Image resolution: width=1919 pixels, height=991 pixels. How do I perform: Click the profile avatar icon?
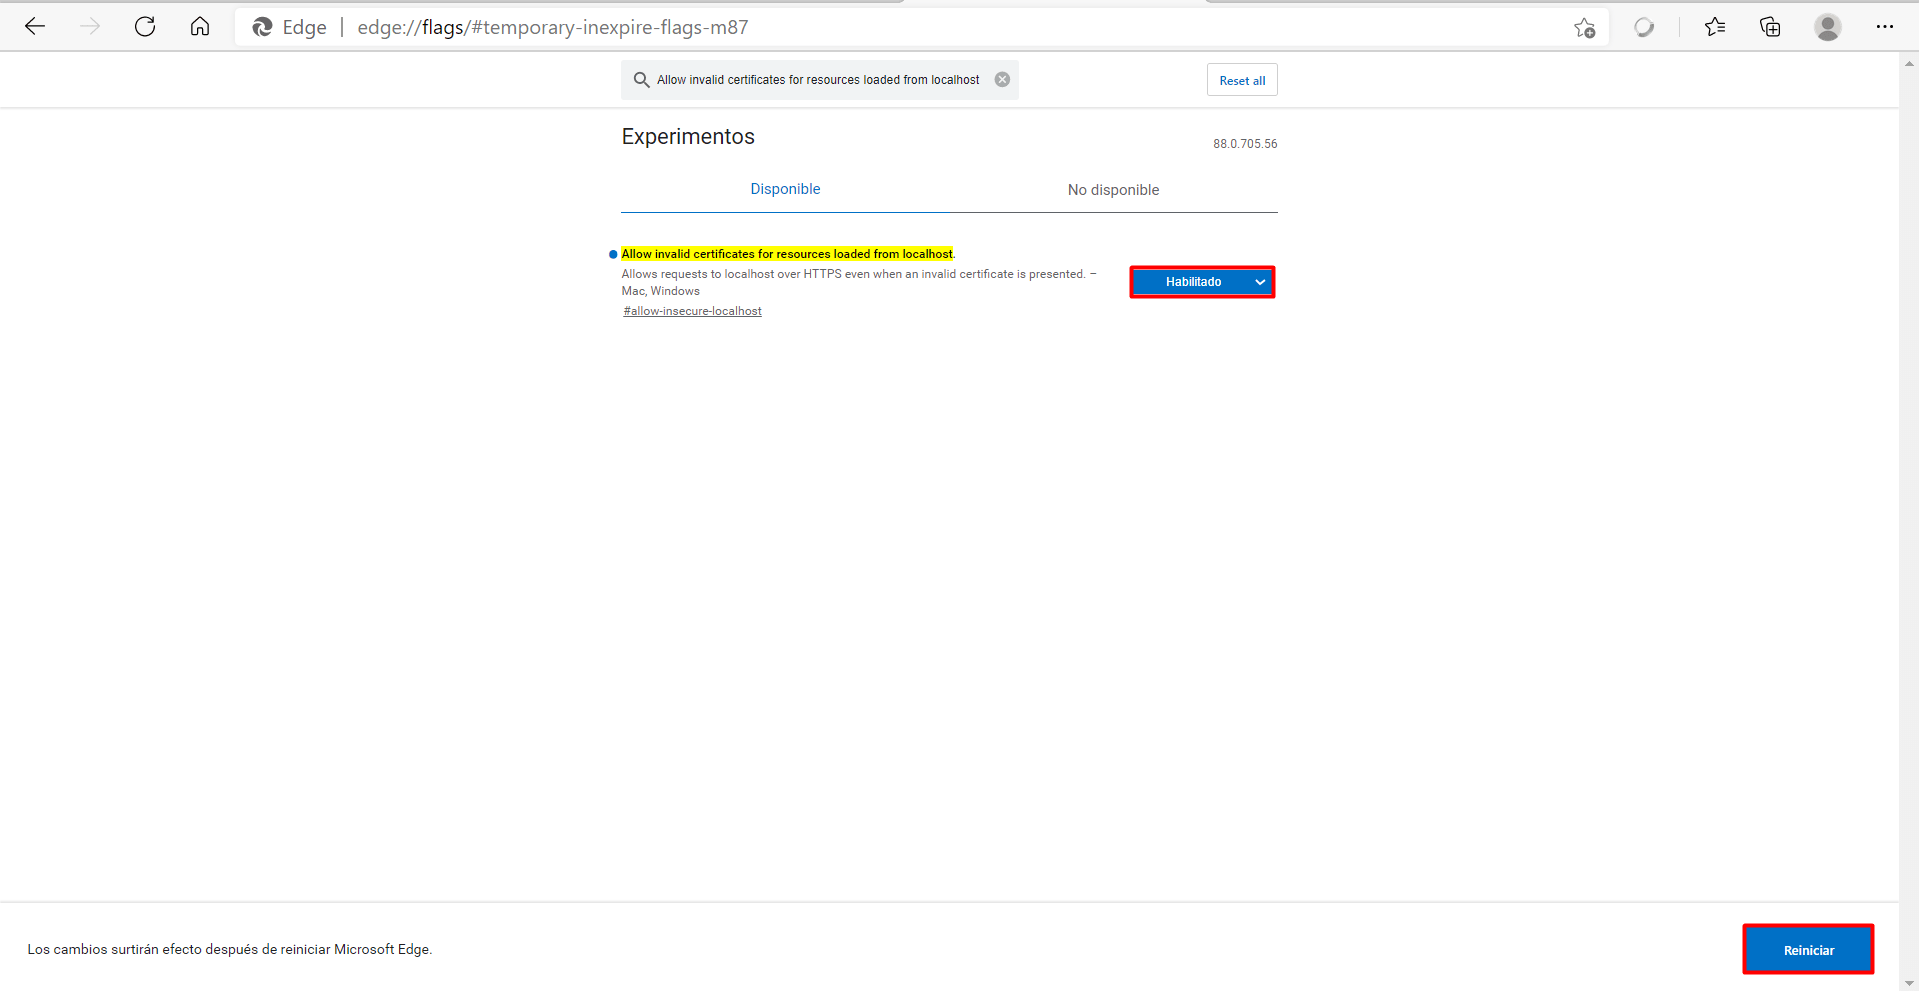pyautogui.click(x=1827, y=27)
